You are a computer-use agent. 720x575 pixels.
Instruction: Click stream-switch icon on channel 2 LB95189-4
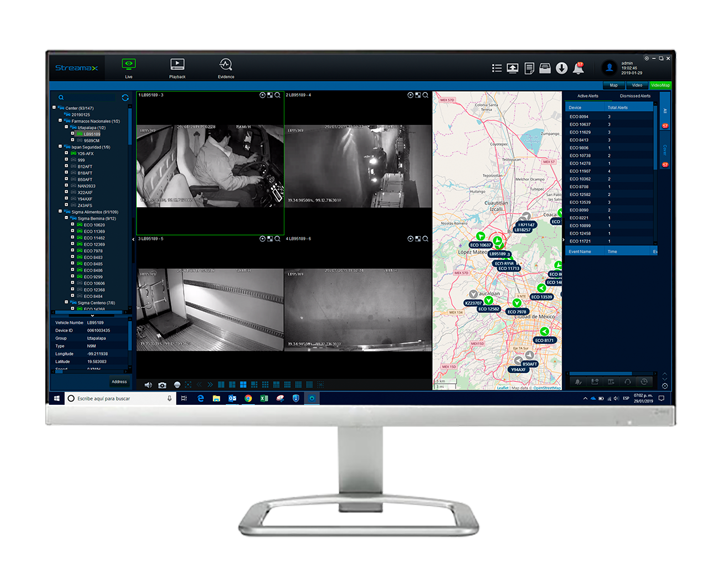click(x=418, y=95)
